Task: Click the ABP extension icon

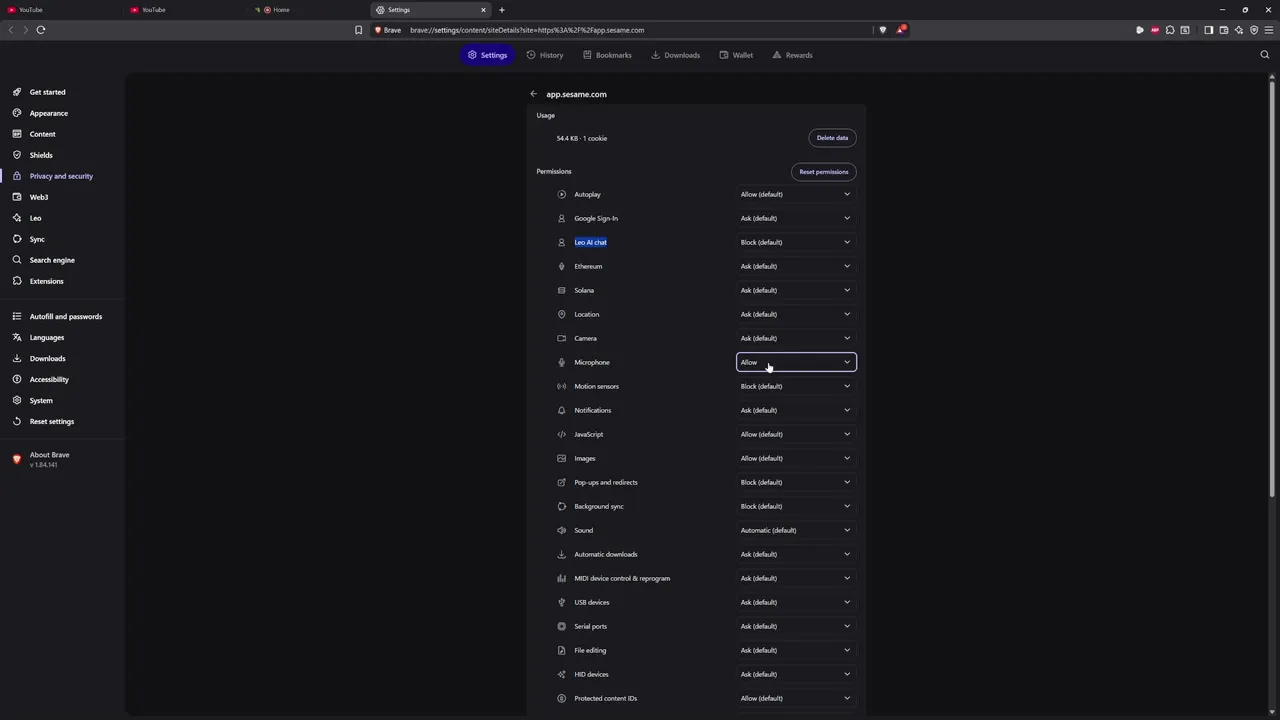Action: [x=1155, y=30]
